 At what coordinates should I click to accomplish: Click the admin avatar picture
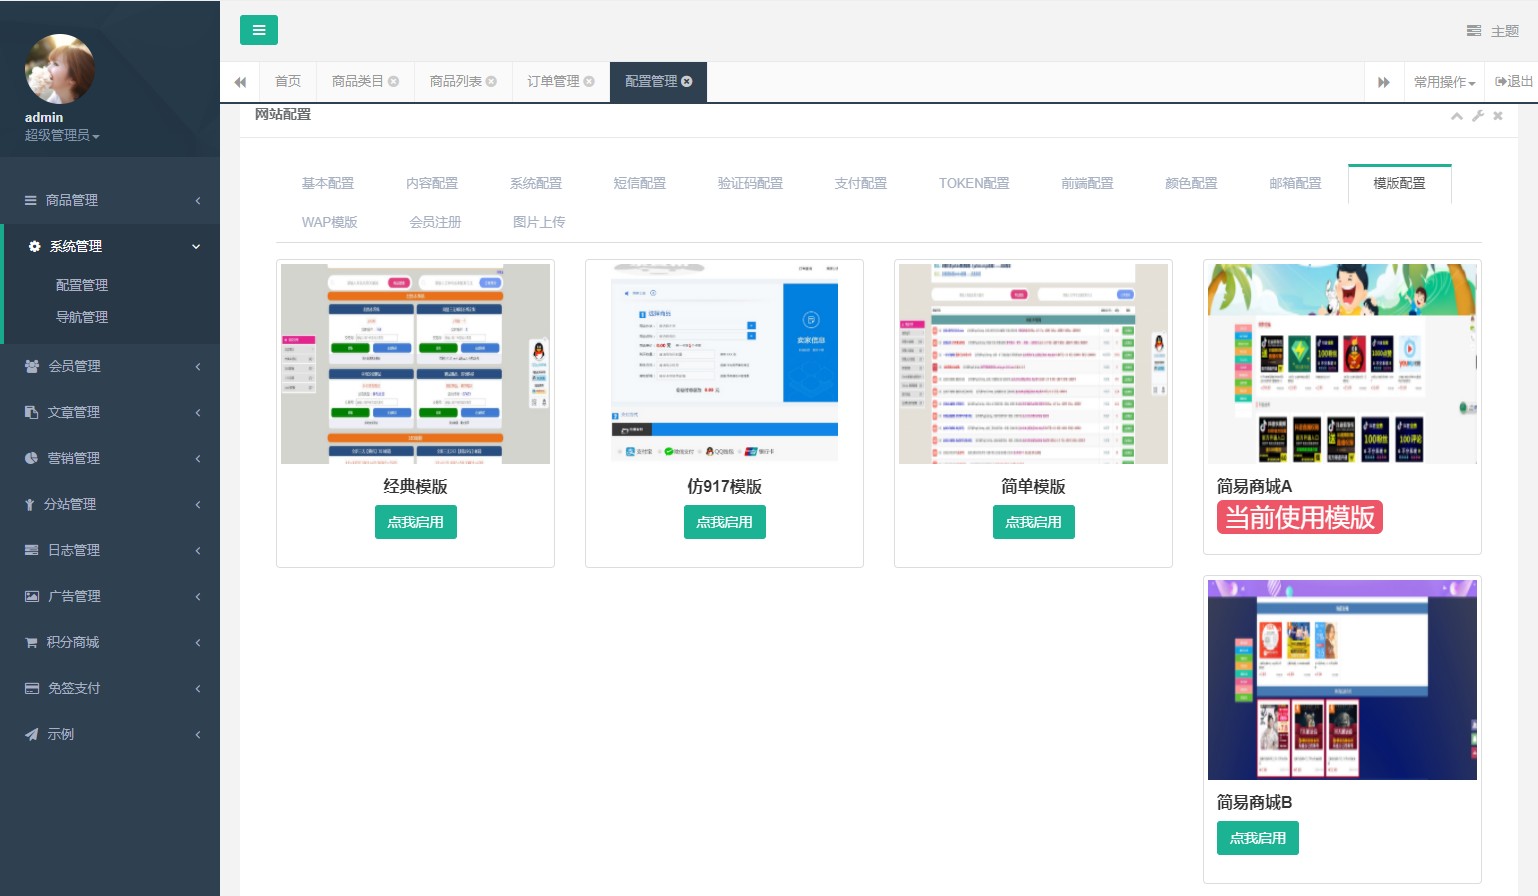60,69
